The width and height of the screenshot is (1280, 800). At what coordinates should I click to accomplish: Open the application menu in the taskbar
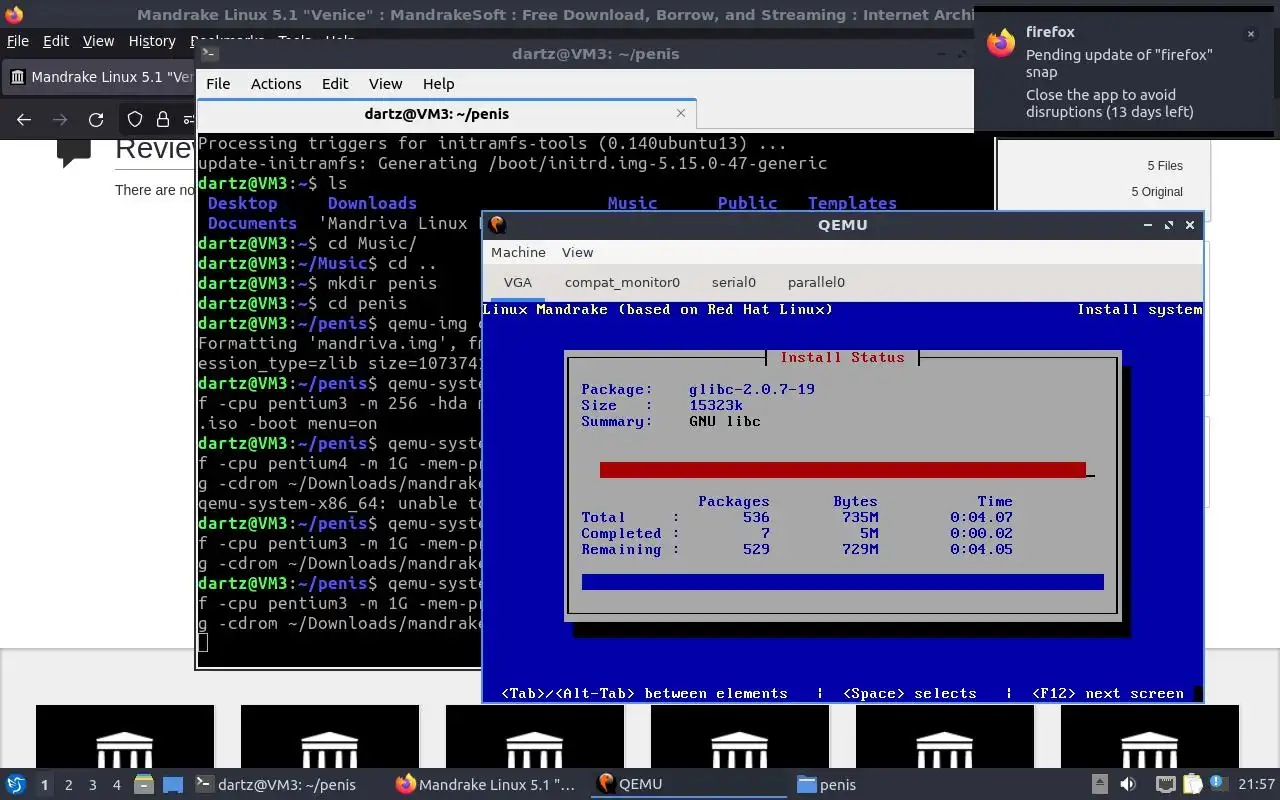pos(15,784)
